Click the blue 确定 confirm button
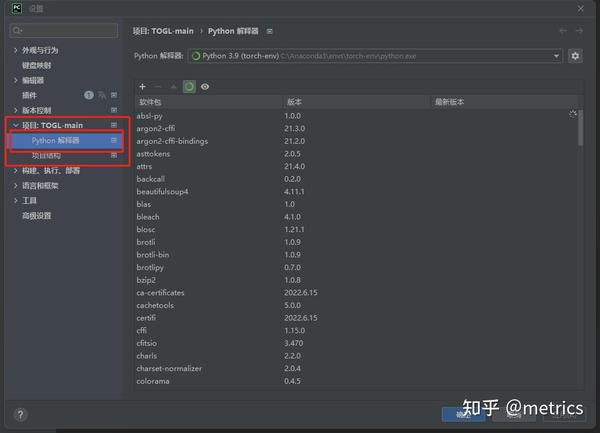The image size is (600, 433). [x=463, y=415]
